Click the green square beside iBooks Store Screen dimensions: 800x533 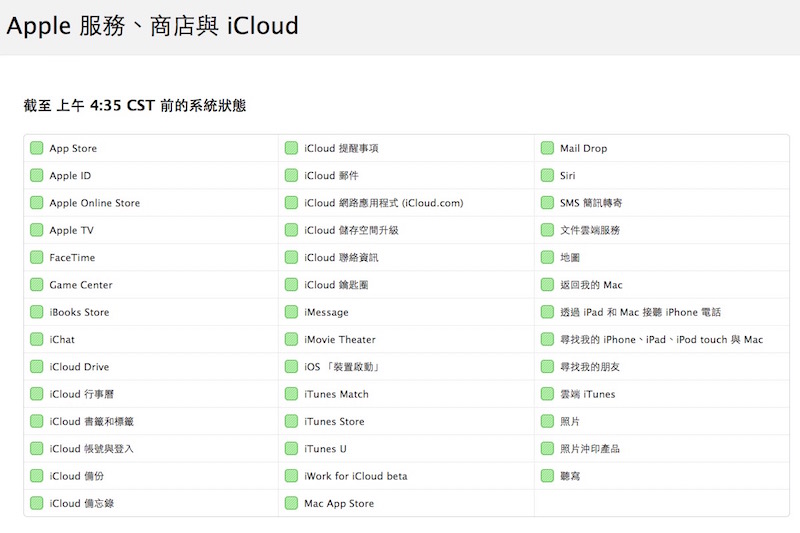point(36,312)
